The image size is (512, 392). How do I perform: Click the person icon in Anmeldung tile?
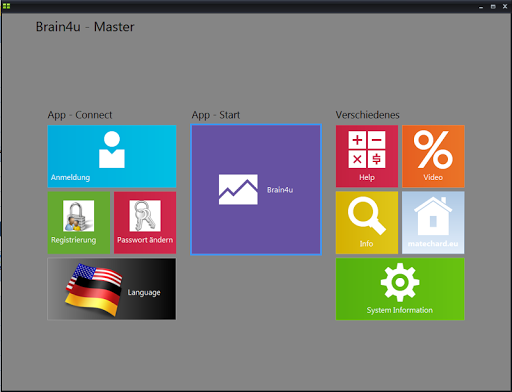pyautogui.click(x=112, y=150)
